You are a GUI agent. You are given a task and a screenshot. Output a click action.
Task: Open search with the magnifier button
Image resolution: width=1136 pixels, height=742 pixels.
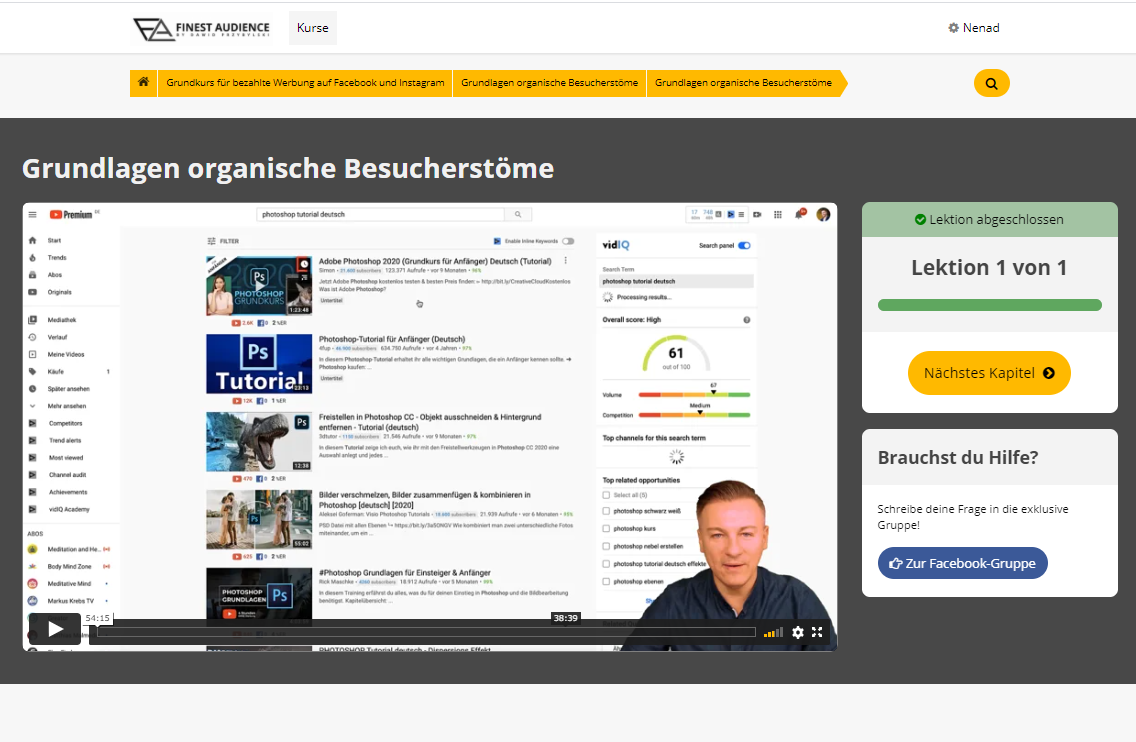coord(991,83)
